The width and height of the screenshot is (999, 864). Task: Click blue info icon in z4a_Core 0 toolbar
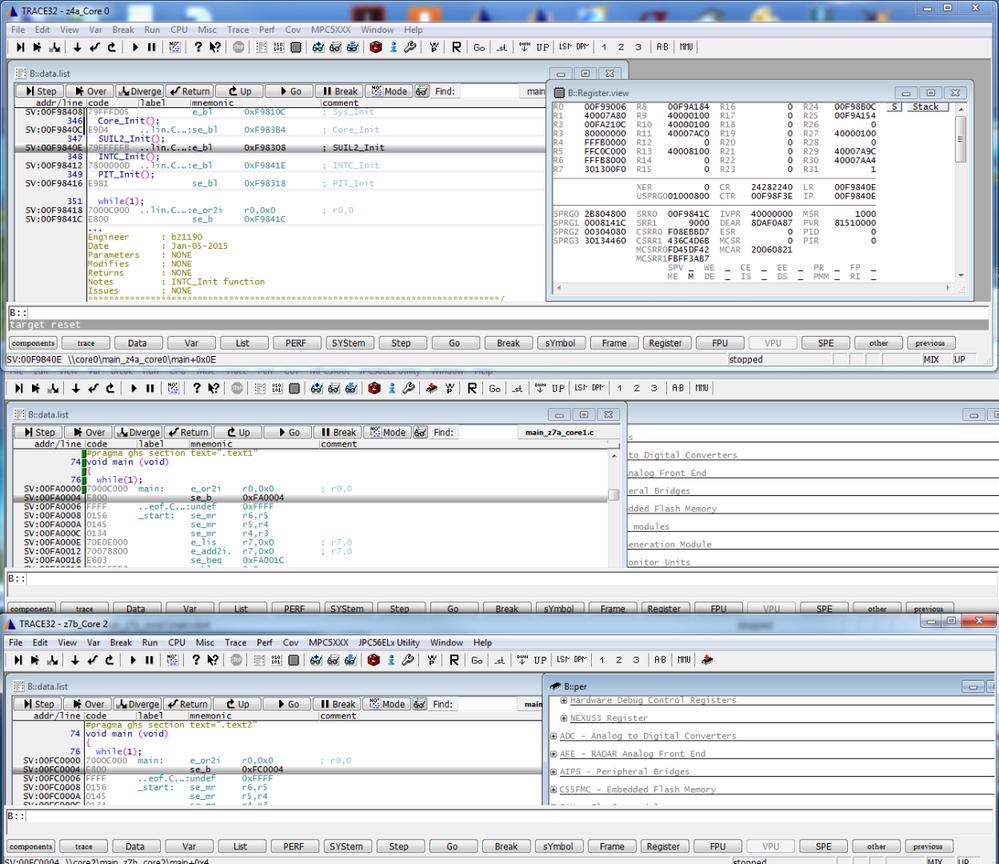tap(393, 47)
